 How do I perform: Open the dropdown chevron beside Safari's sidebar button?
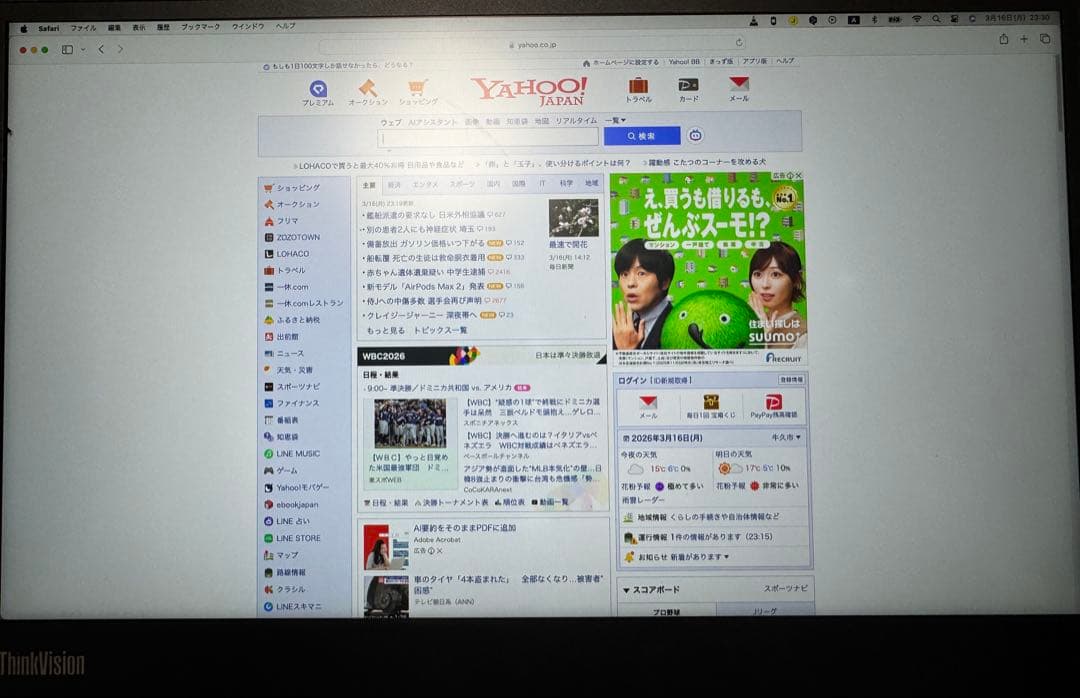coord(83,50)
